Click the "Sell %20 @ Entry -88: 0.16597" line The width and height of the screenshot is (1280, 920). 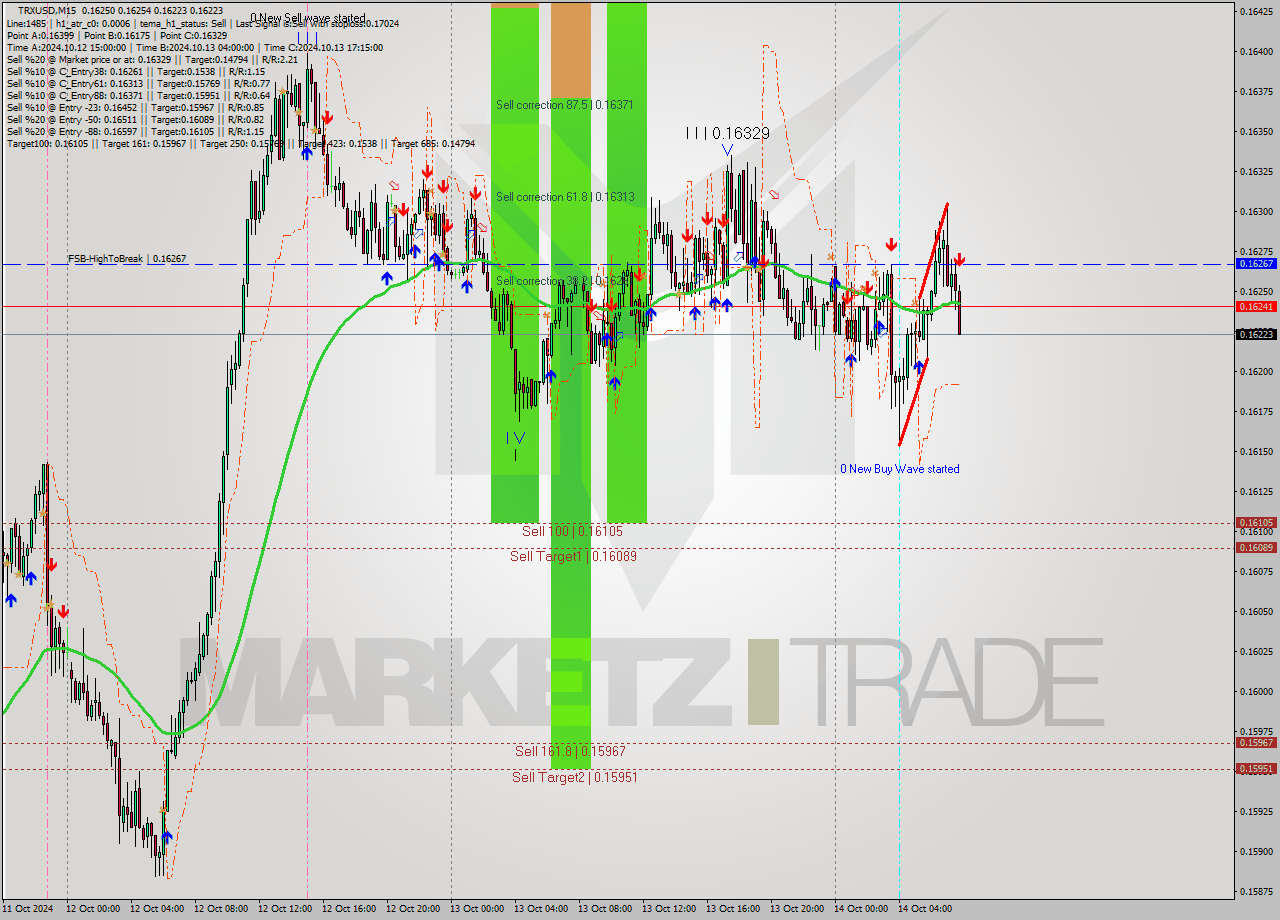click(72, 131)
